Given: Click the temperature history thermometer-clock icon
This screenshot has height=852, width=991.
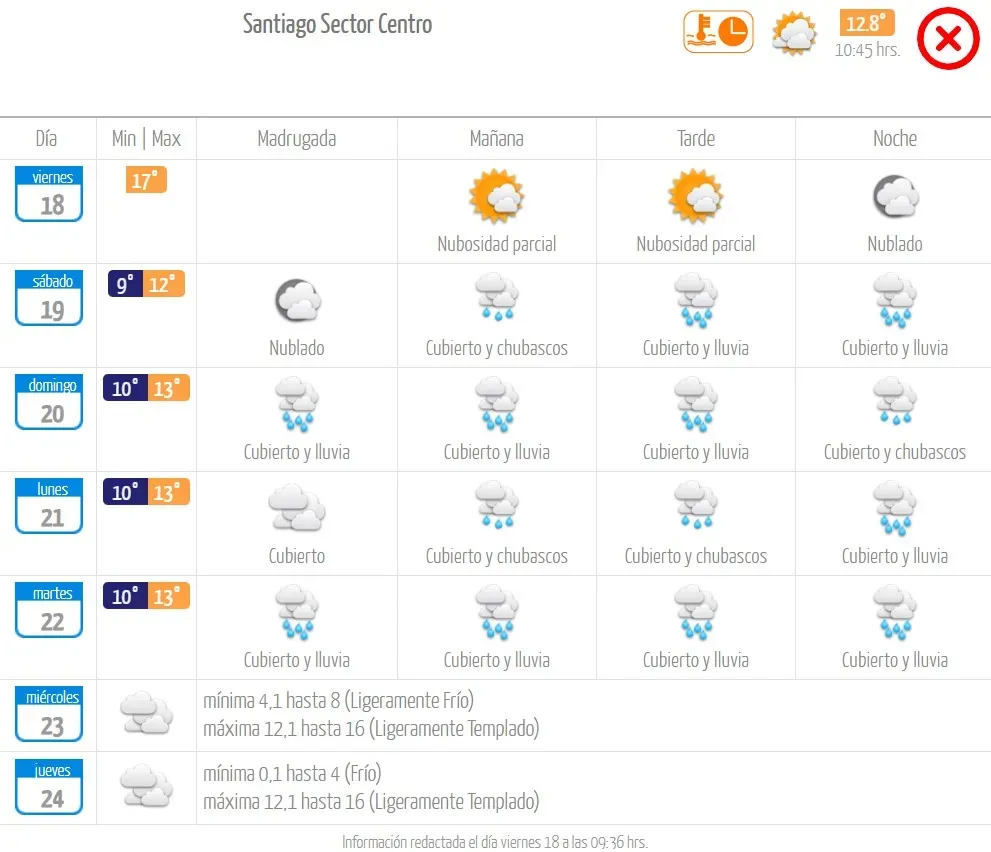Looking at the screenshot, I should click(x=718, y=32).
